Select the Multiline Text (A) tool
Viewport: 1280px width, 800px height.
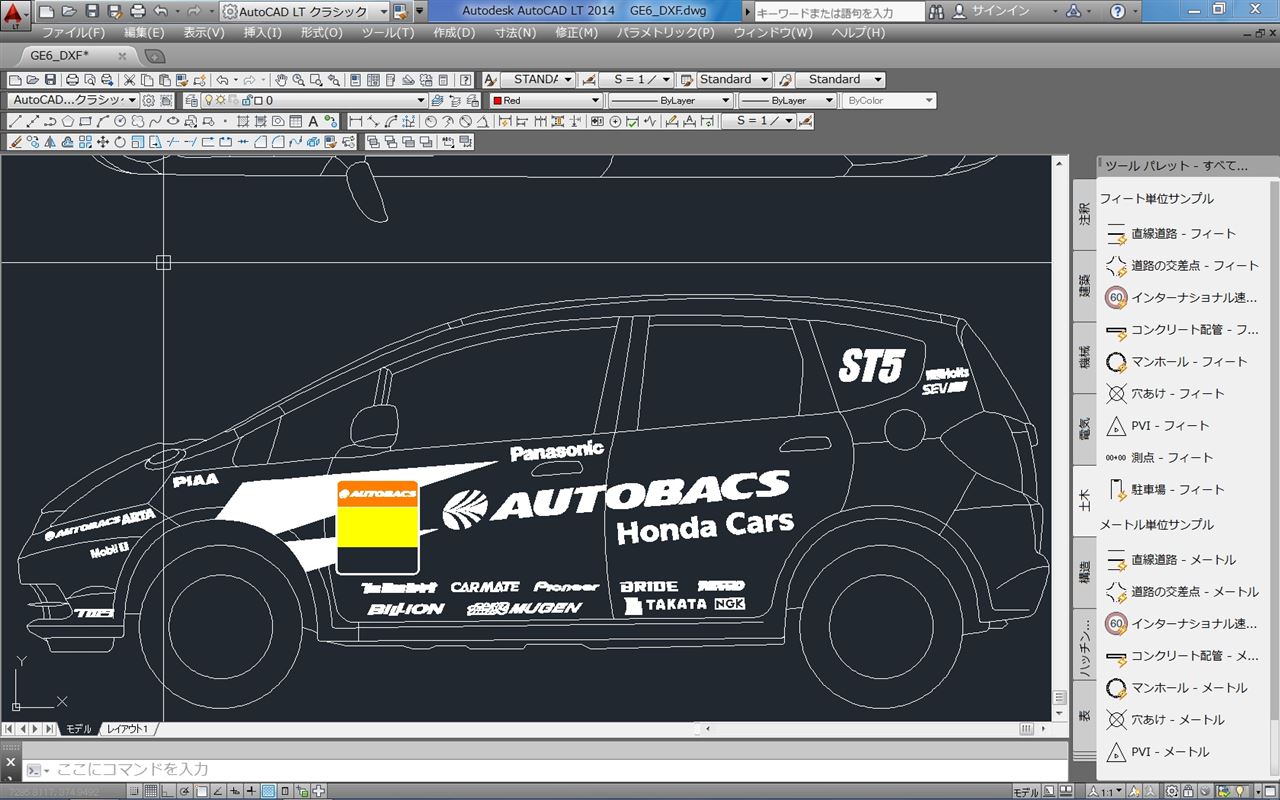313,121
